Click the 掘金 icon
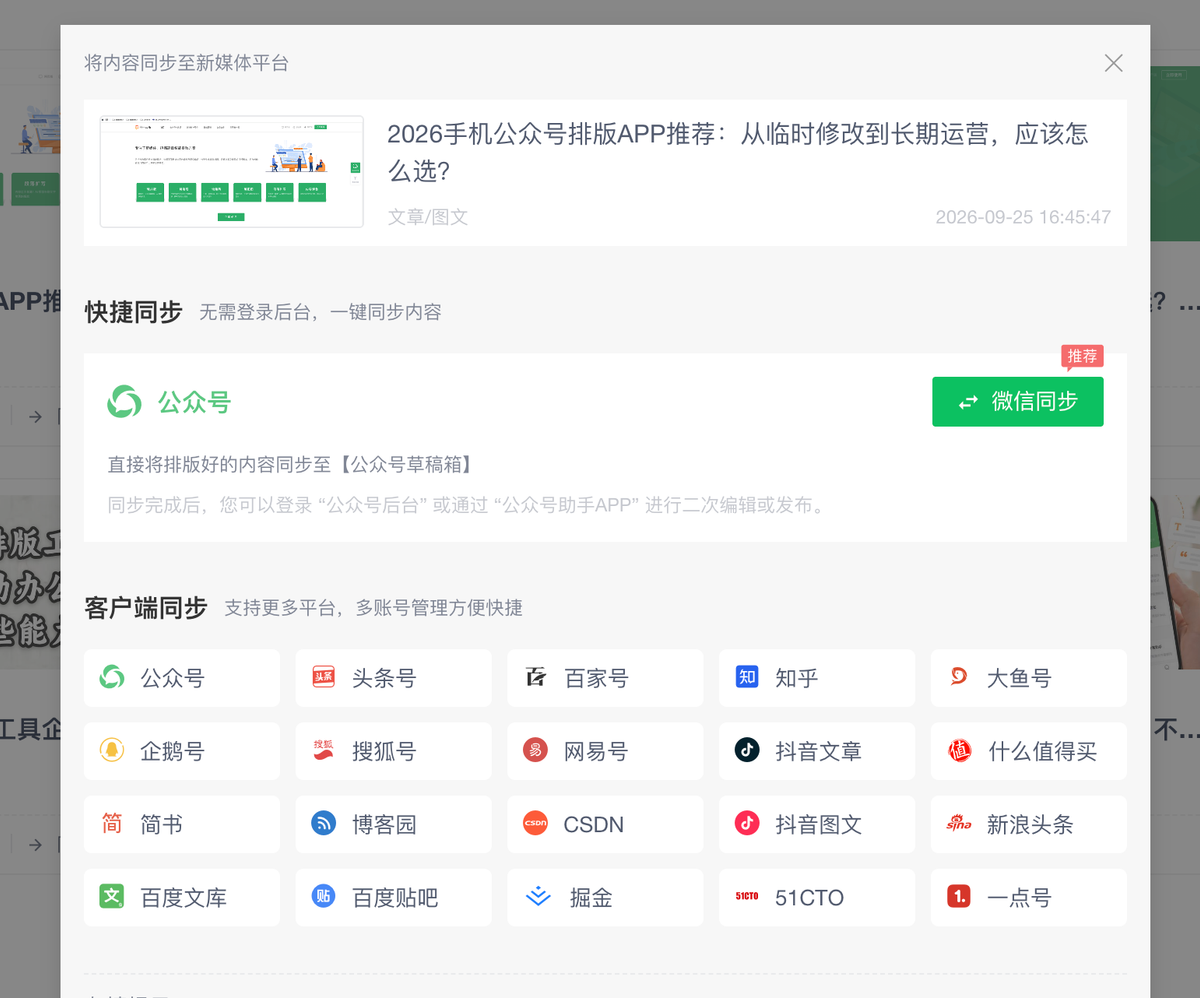 (x=538, y=897)
